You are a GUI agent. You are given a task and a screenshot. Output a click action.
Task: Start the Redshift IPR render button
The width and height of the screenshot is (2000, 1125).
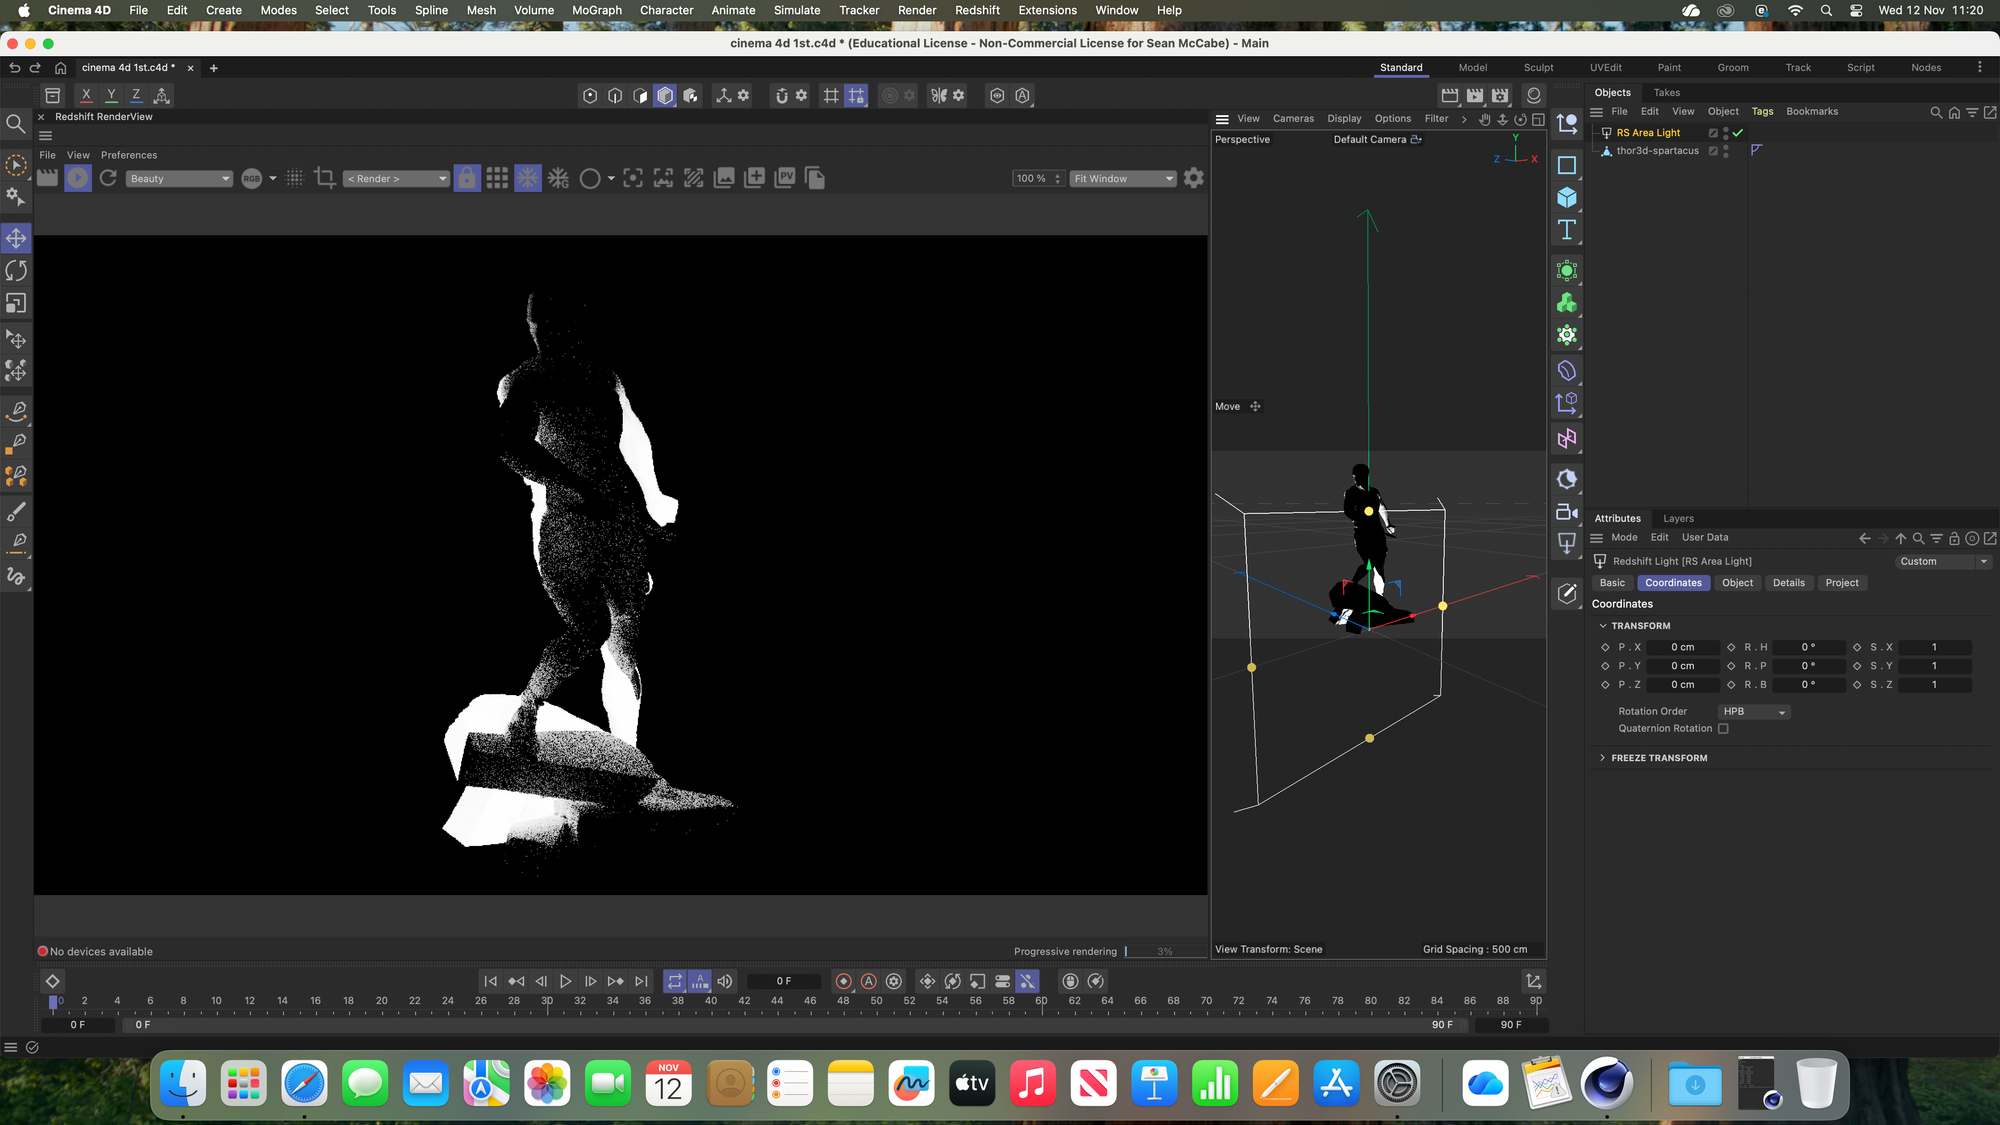pos(78,178)
